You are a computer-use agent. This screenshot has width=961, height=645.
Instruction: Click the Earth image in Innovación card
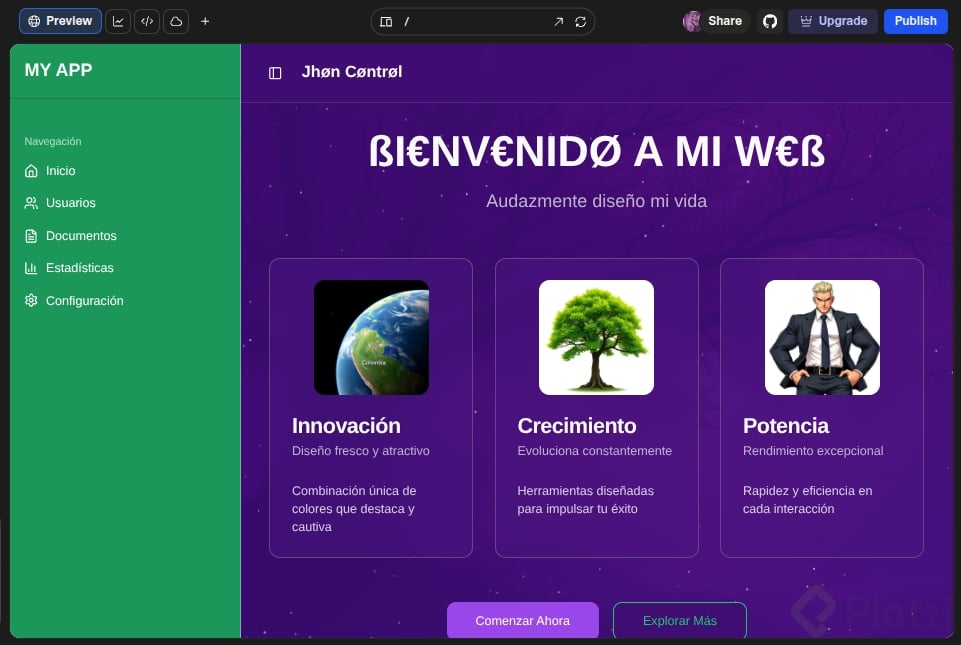tap(371, 338)
